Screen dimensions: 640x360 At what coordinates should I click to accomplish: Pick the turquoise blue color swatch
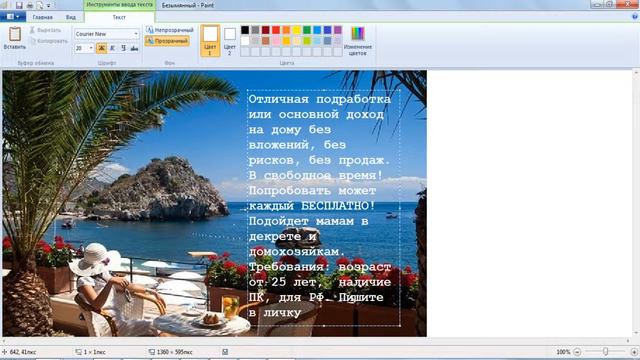click(317, 30)
